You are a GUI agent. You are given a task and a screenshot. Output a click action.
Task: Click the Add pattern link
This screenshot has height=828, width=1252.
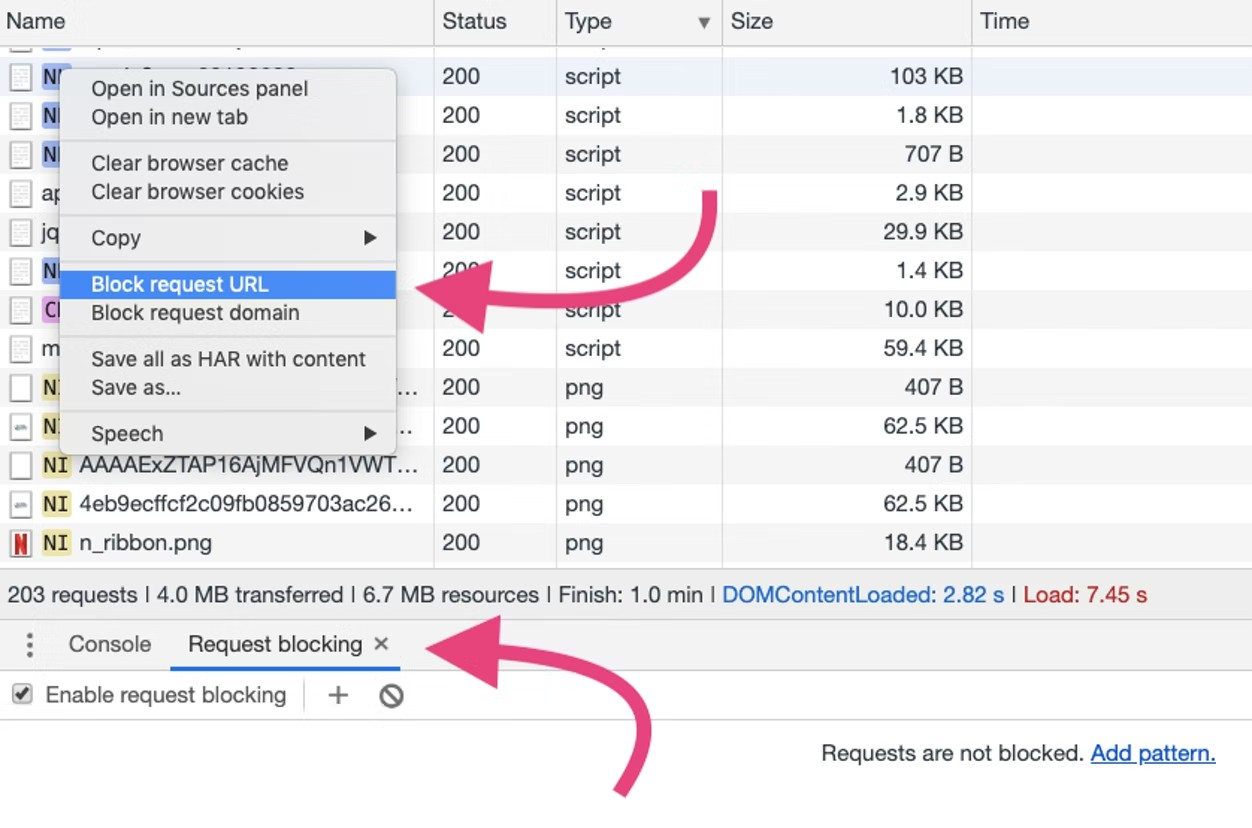click(x=1152, y=753)
